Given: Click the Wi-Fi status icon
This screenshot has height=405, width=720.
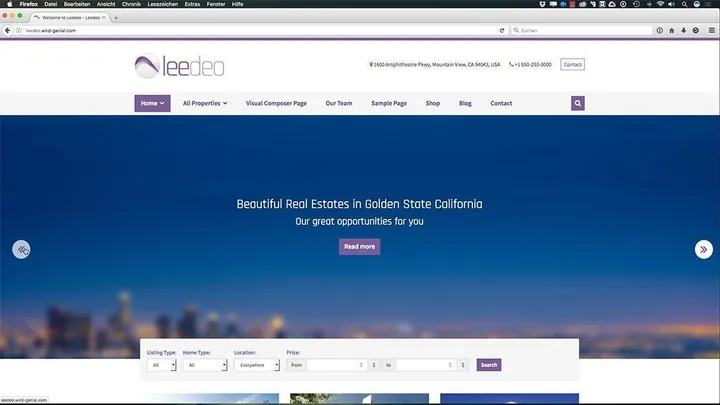Looking at the screenshot, I should tap(660, 4).
